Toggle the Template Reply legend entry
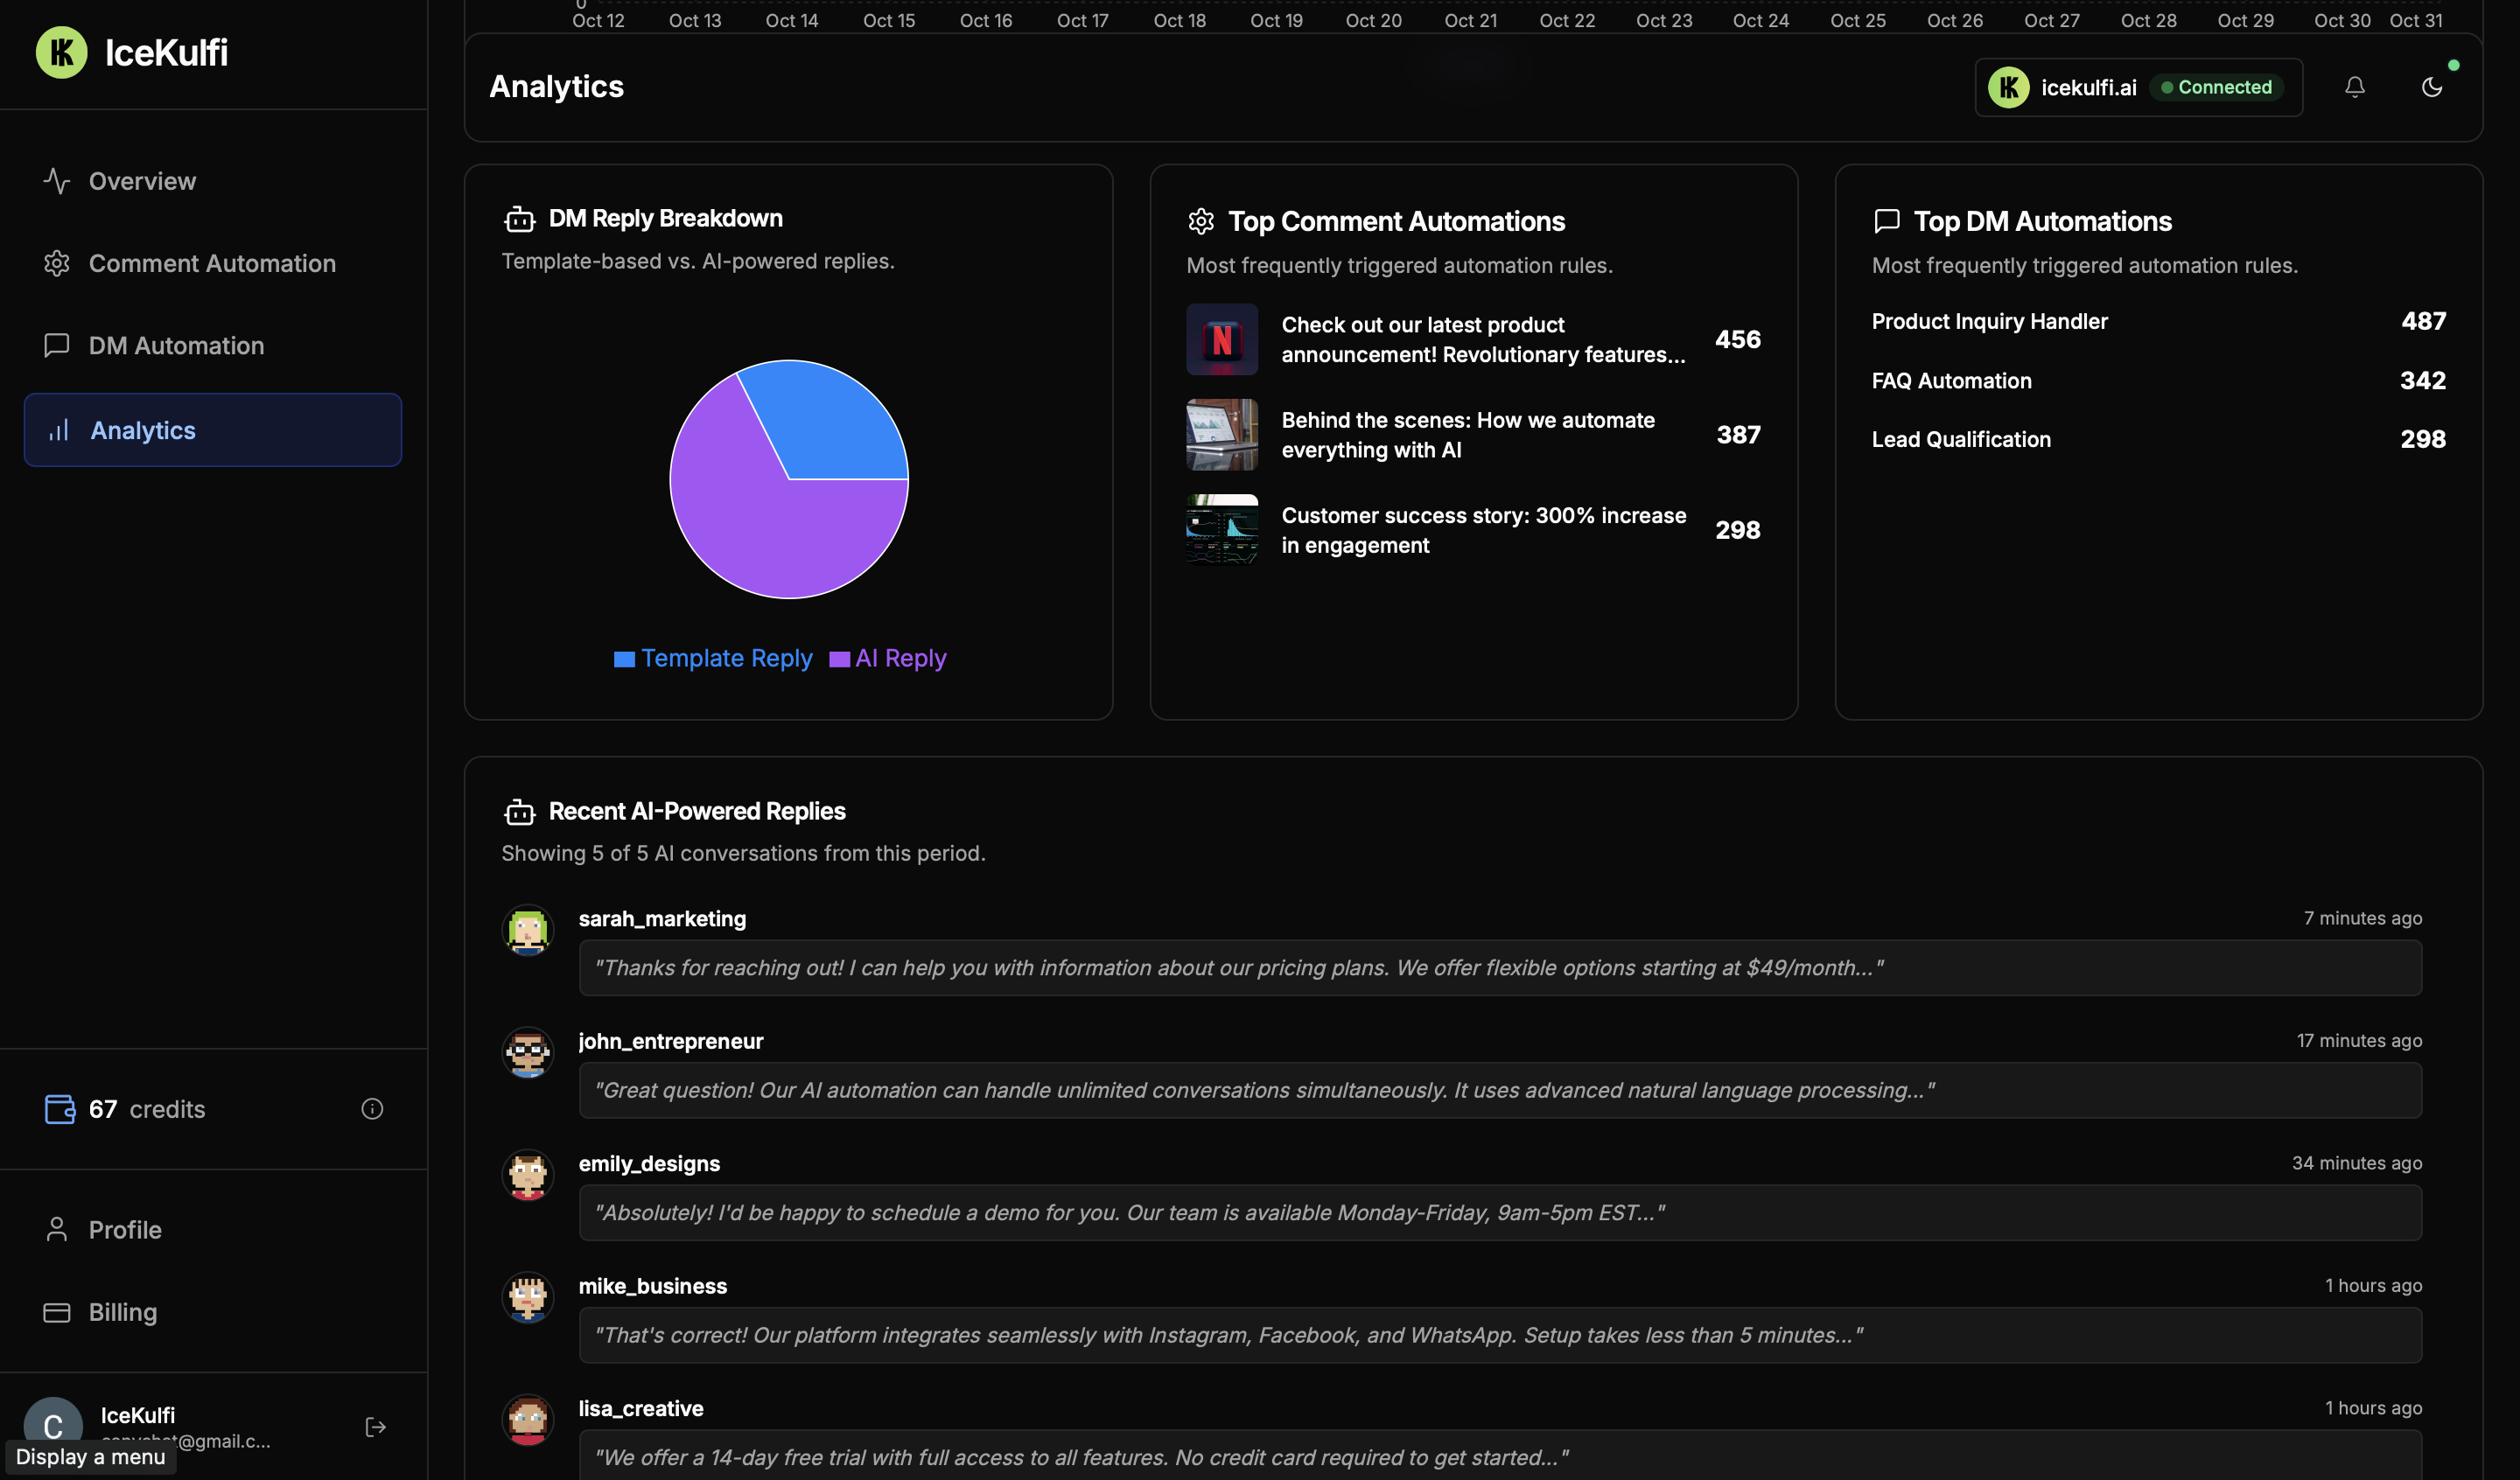Viewport: 2520px width, 1480px height. 713,658
